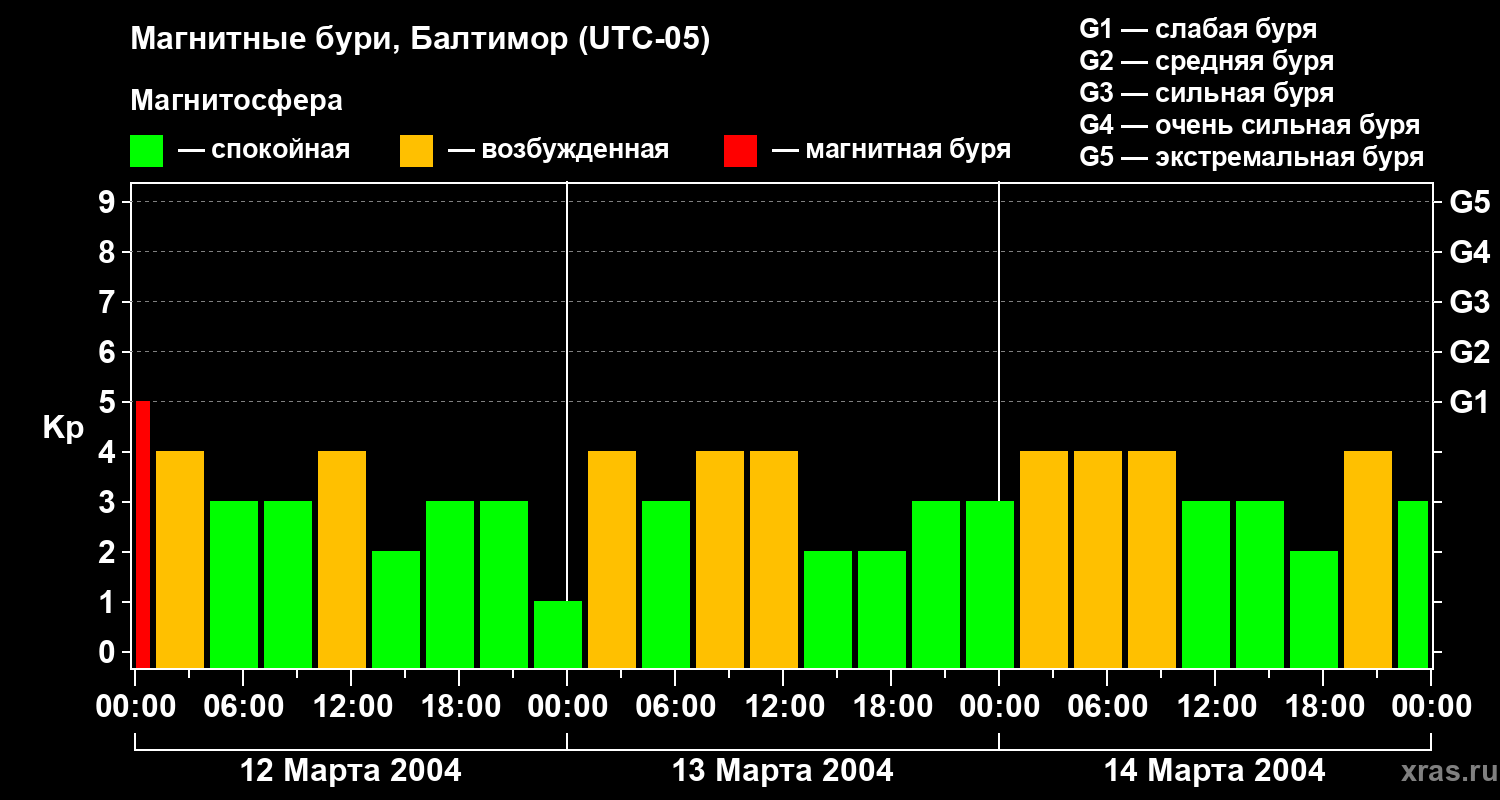The width and height of the screenshot is (1500, 800).
Task: Click the 'Магнитосфера' heading
Action: tap(236, 101)
